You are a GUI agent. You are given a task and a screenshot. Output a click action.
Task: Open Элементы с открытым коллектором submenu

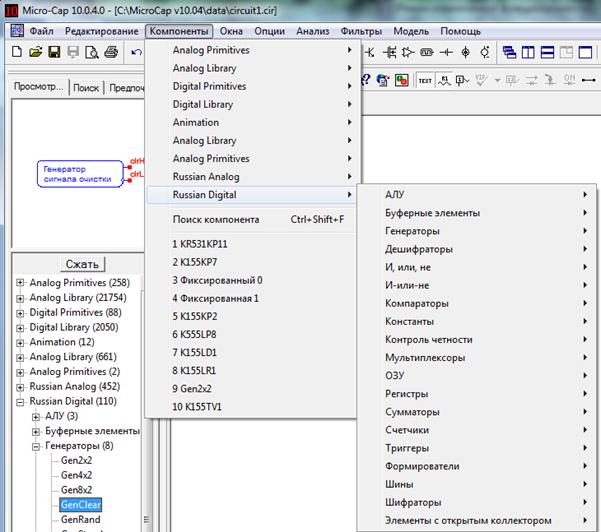point(476,521)
